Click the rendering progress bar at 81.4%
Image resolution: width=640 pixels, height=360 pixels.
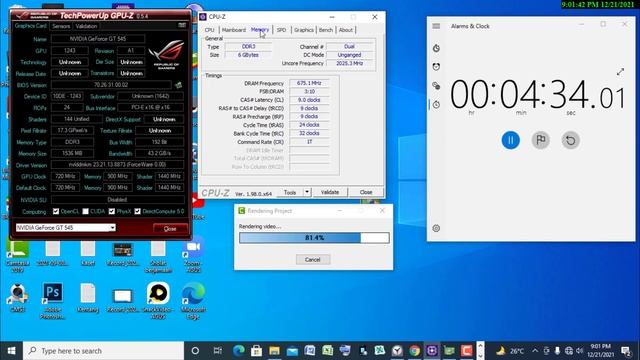314,238
